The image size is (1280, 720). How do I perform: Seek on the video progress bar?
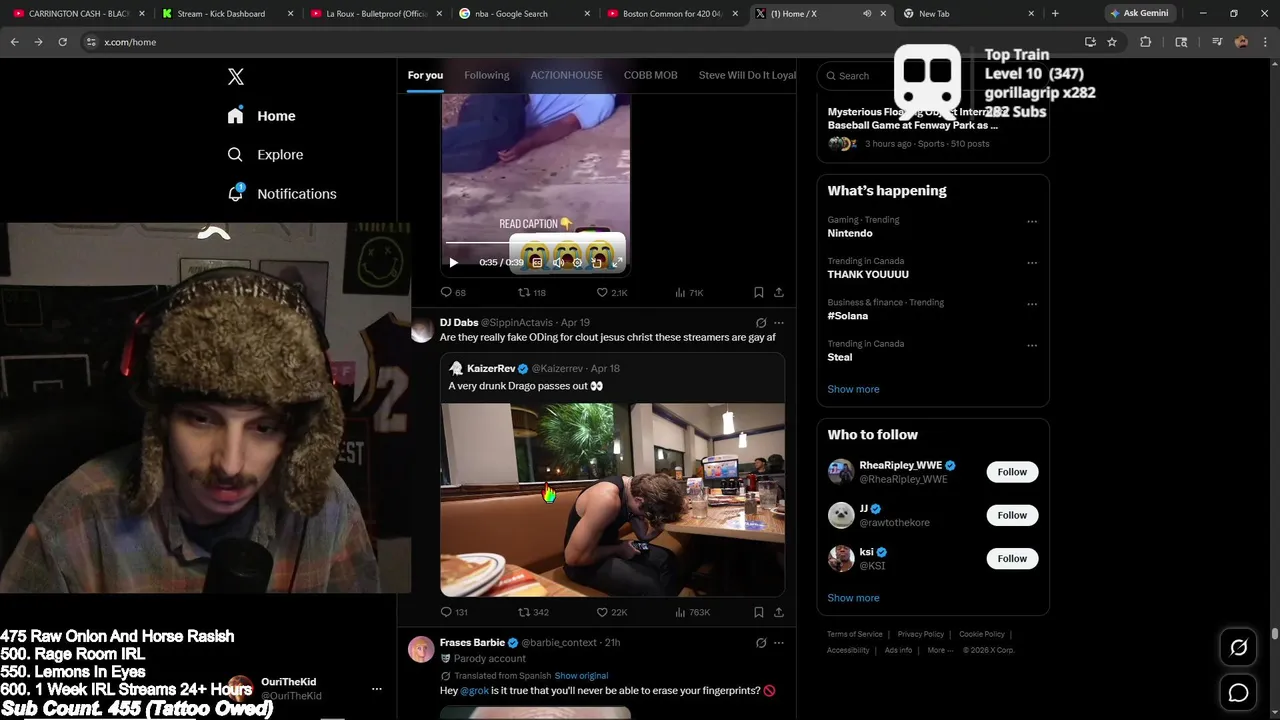click(x=535, y=243)
